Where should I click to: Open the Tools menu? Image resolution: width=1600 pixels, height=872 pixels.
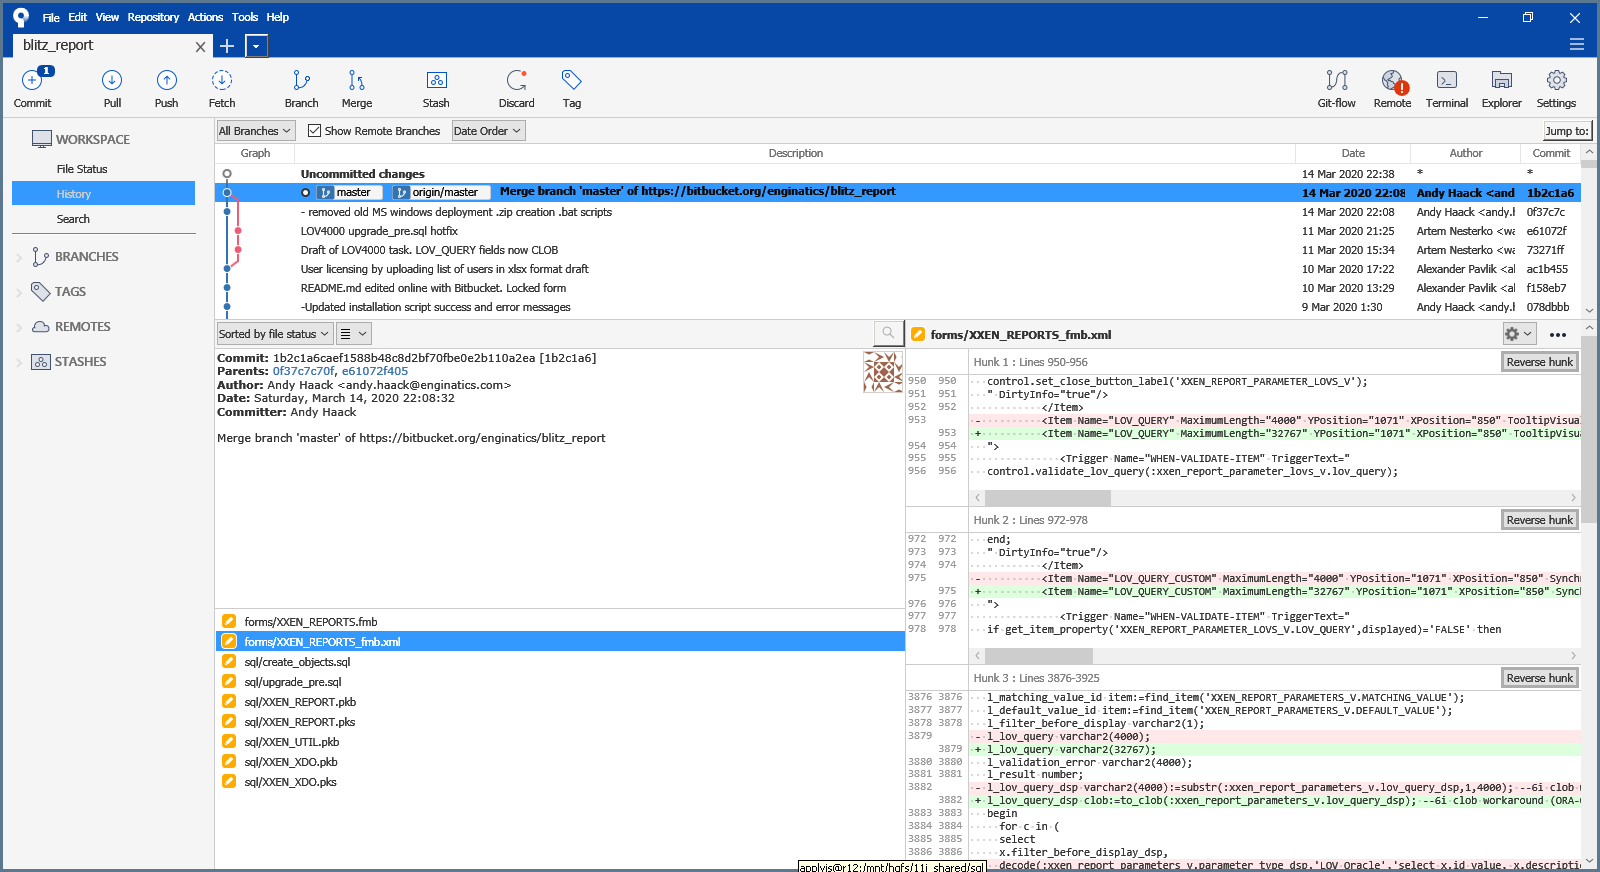(245, 17)
